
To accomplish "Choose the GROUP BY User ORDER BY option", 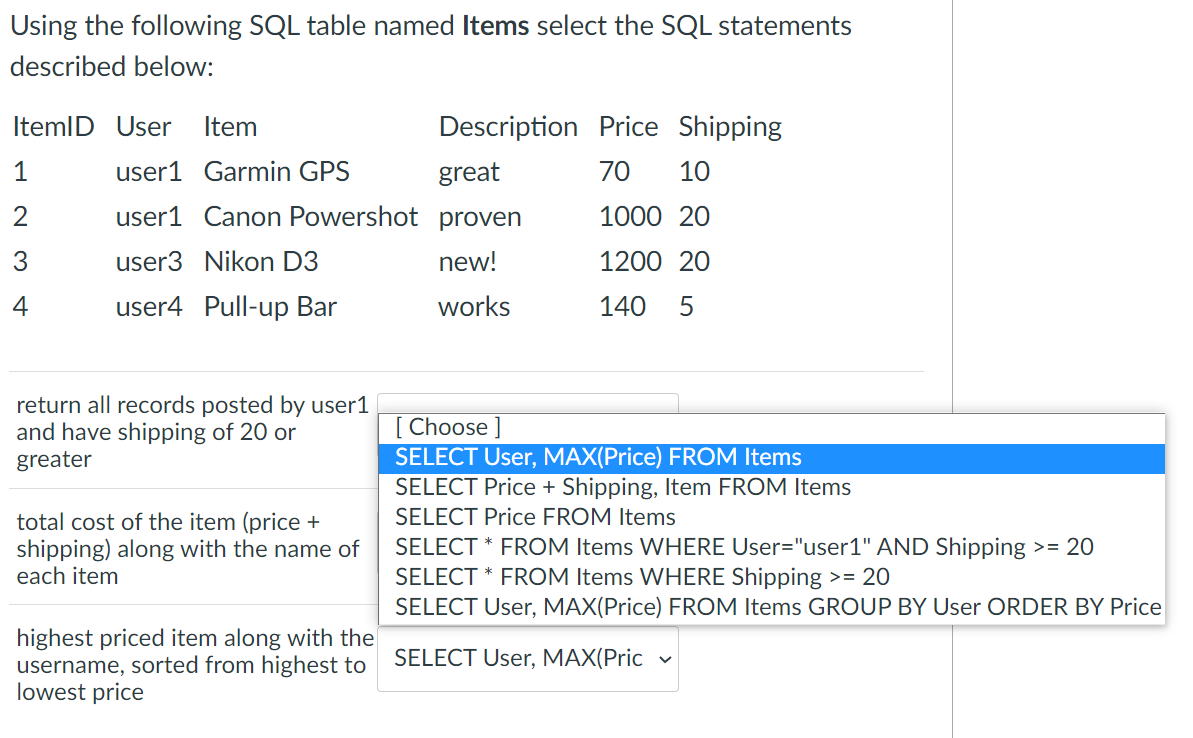I will [x=778, y=607].
